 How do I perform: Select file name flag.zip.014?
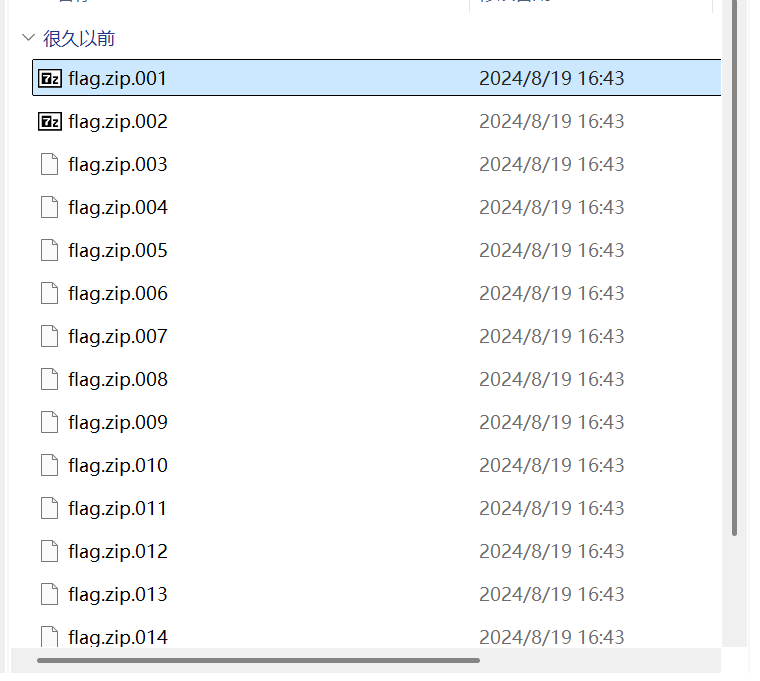coord(118,637)
